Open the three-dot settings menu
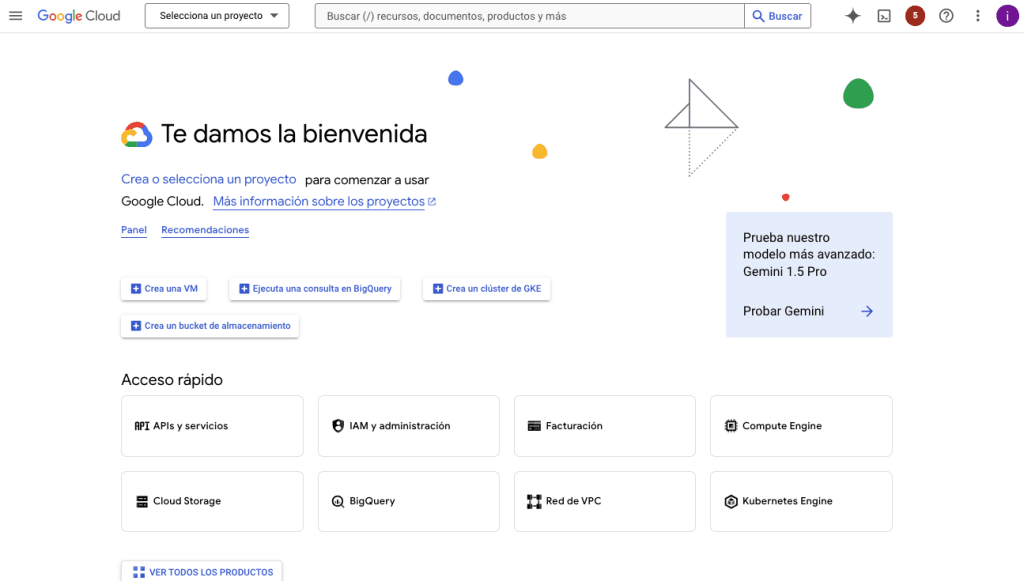Image resolution: width=1024 pixels, height=581 pixels. tap(978, 16)
